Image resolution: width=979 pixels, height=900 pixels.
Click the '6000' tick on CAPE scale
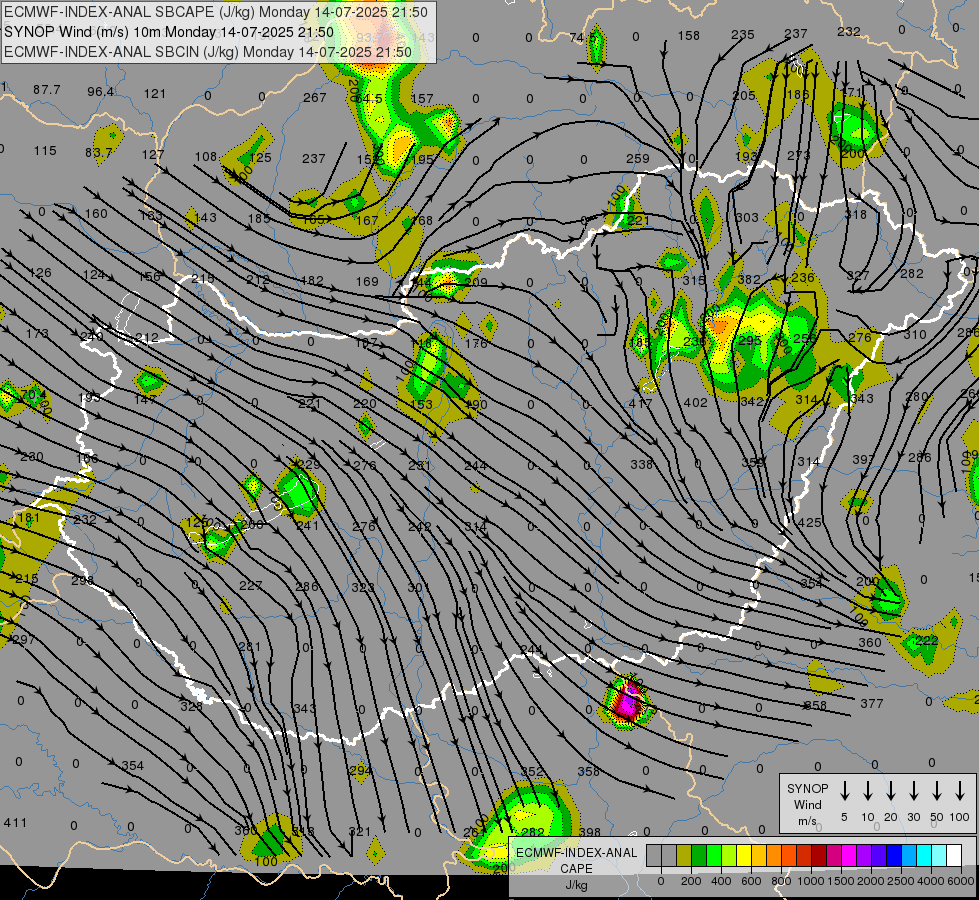click(961, 881)
